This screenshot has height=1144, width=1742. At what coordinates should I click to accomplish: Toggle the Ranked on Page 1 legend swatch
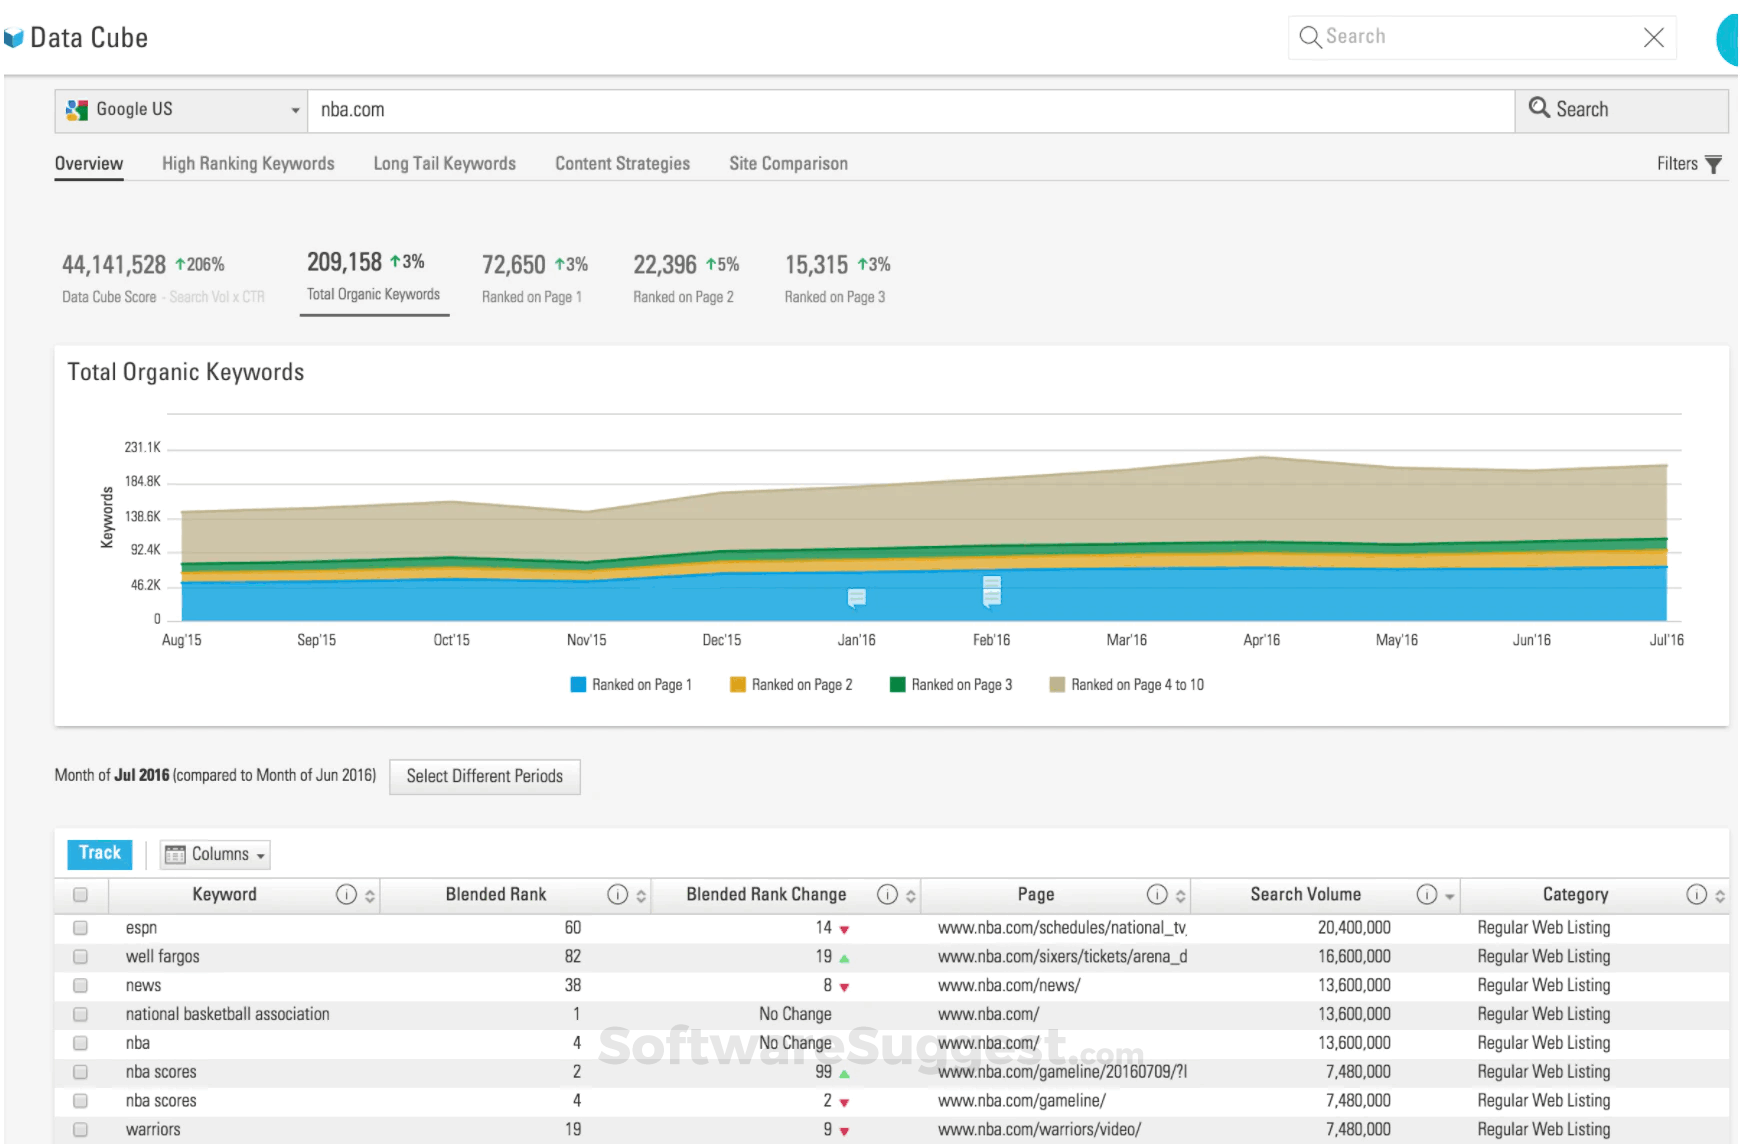point(578,684)
